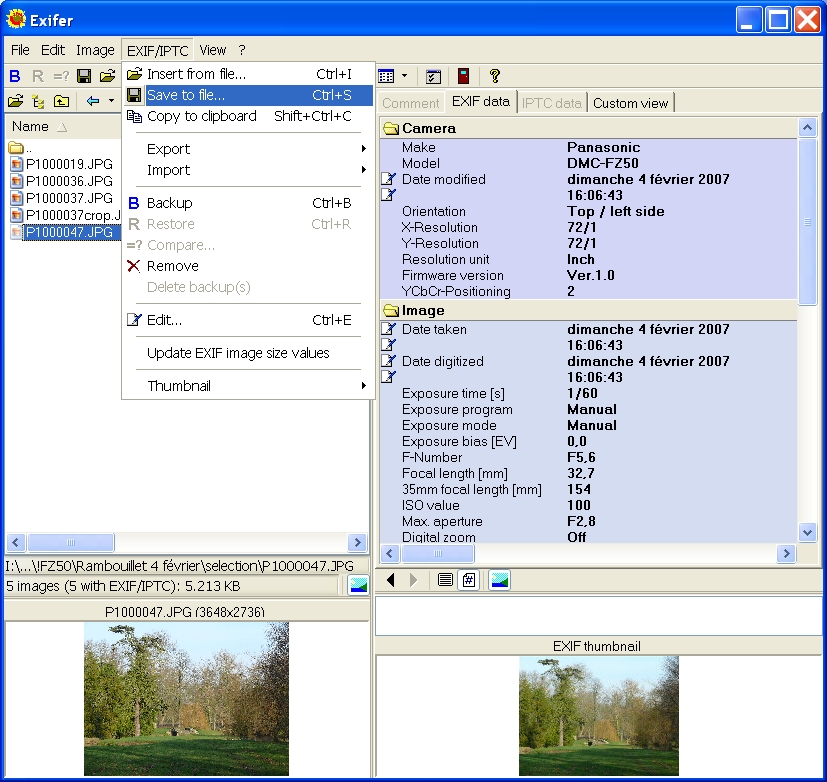
Task: Open the options checklist toolbar icon
Action: [x=433, y=76]
